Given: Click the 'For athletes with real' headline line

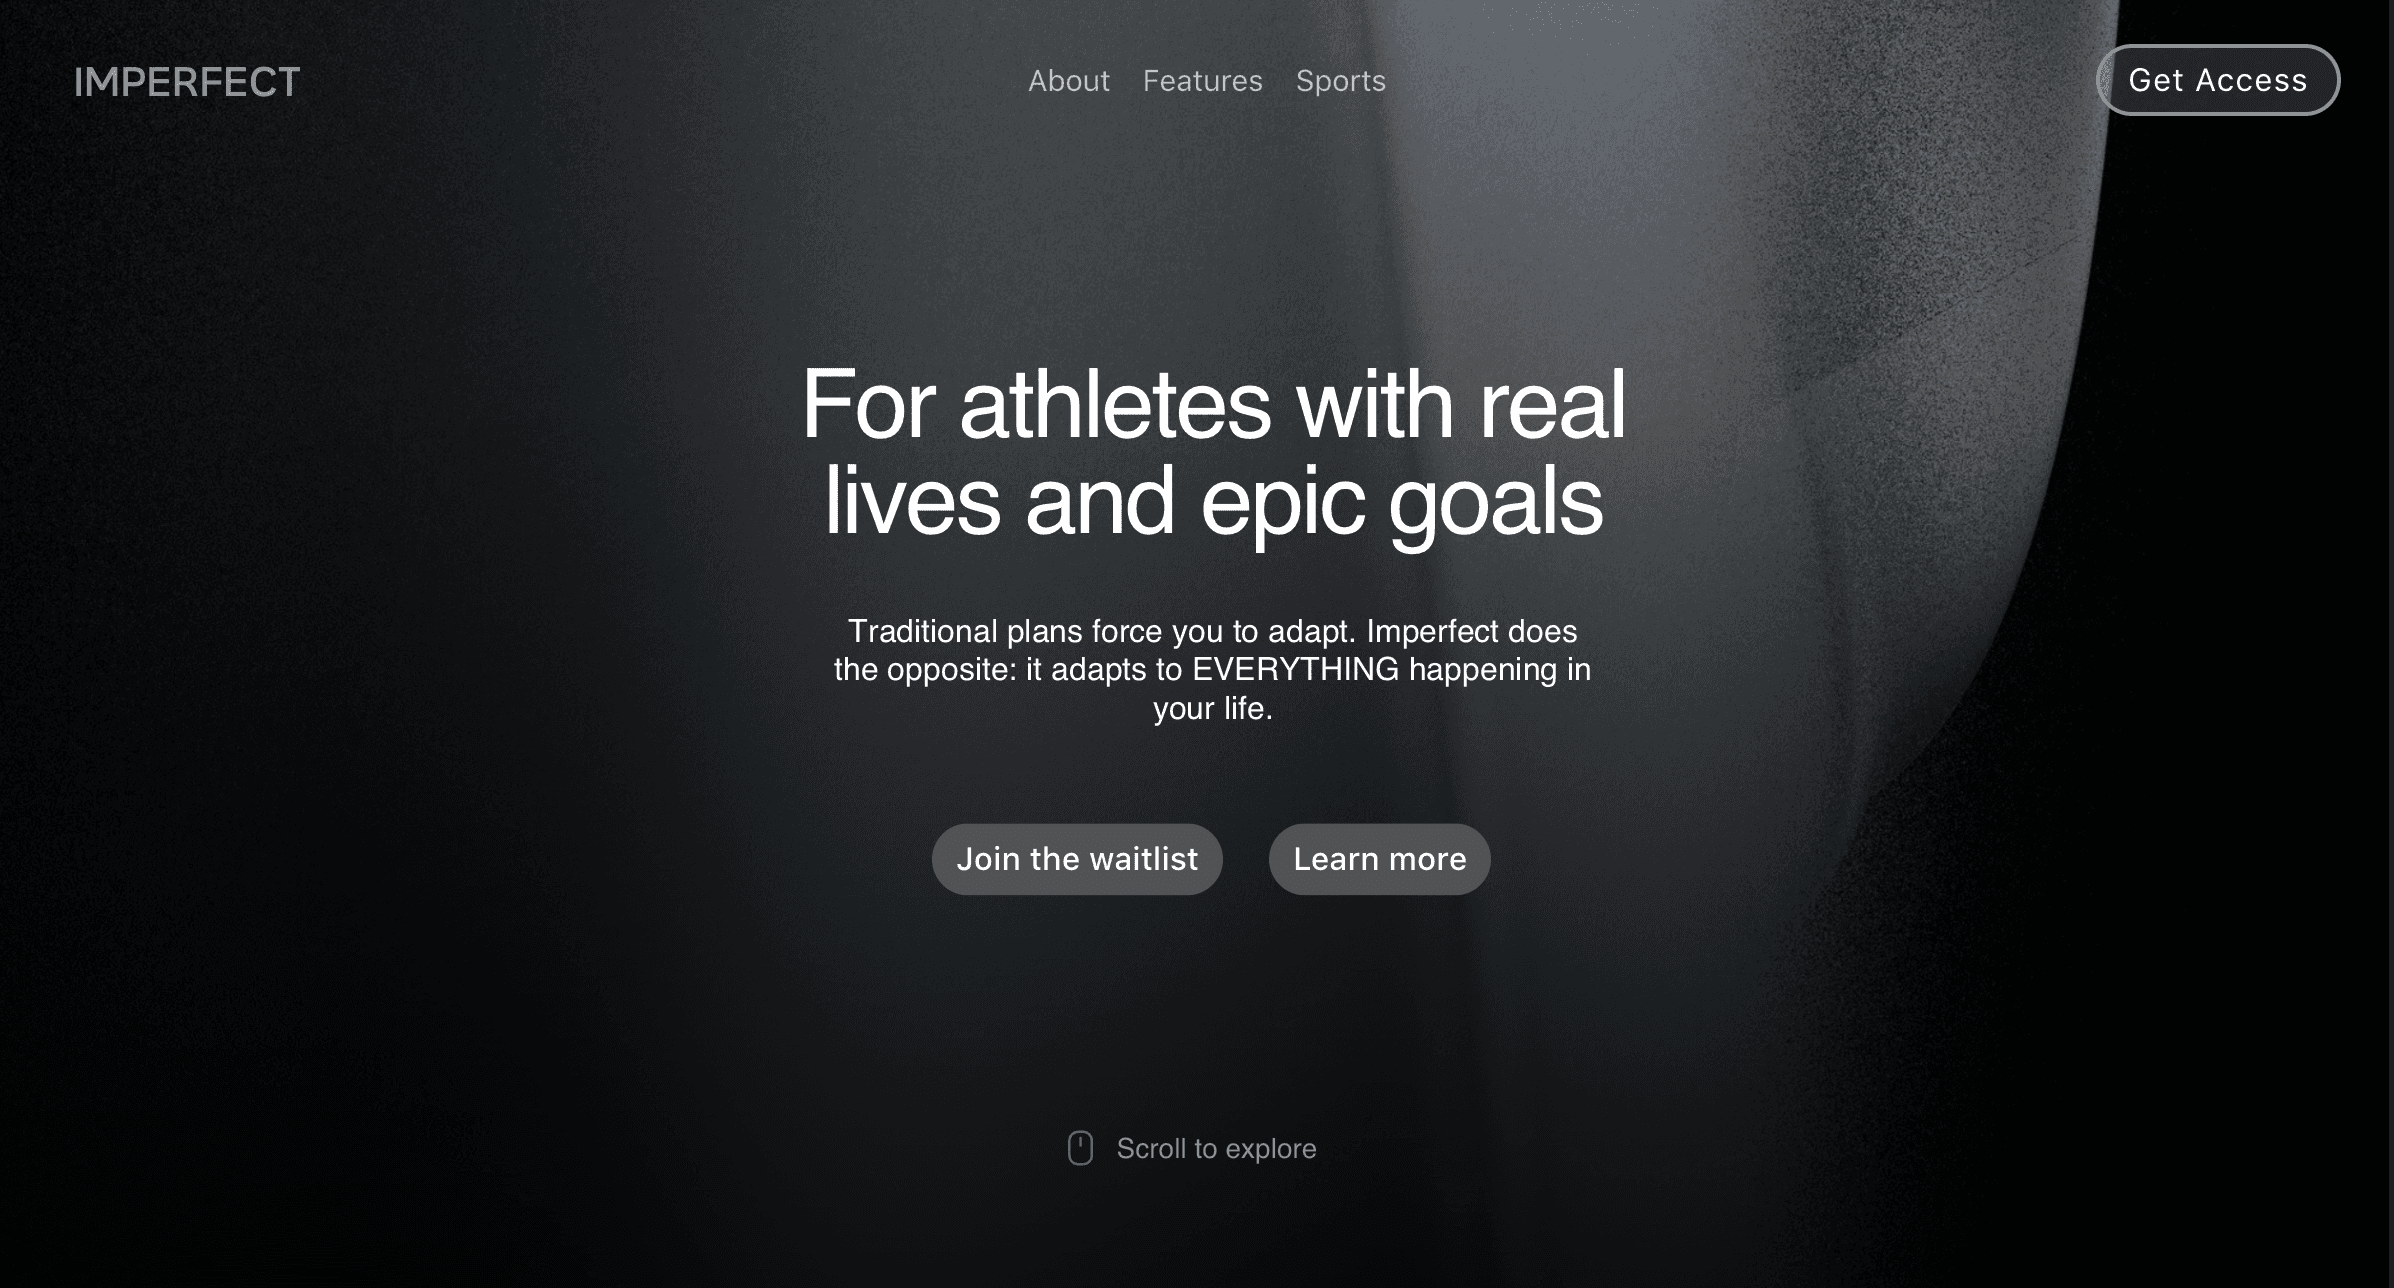Looking at the screenshot, I should point(1213,404).
